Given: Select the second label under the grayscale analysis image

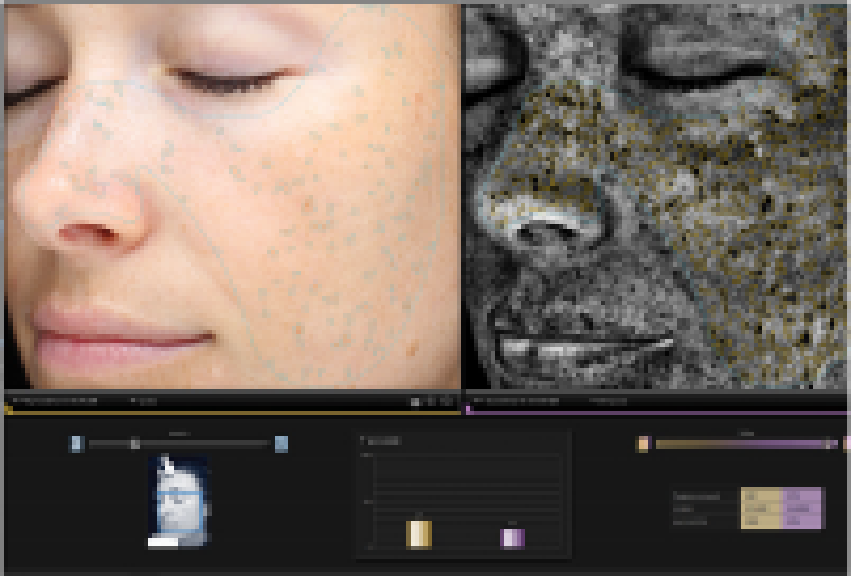Looking at the screenshot, I should pyautogui.click(x=608, y=401).
